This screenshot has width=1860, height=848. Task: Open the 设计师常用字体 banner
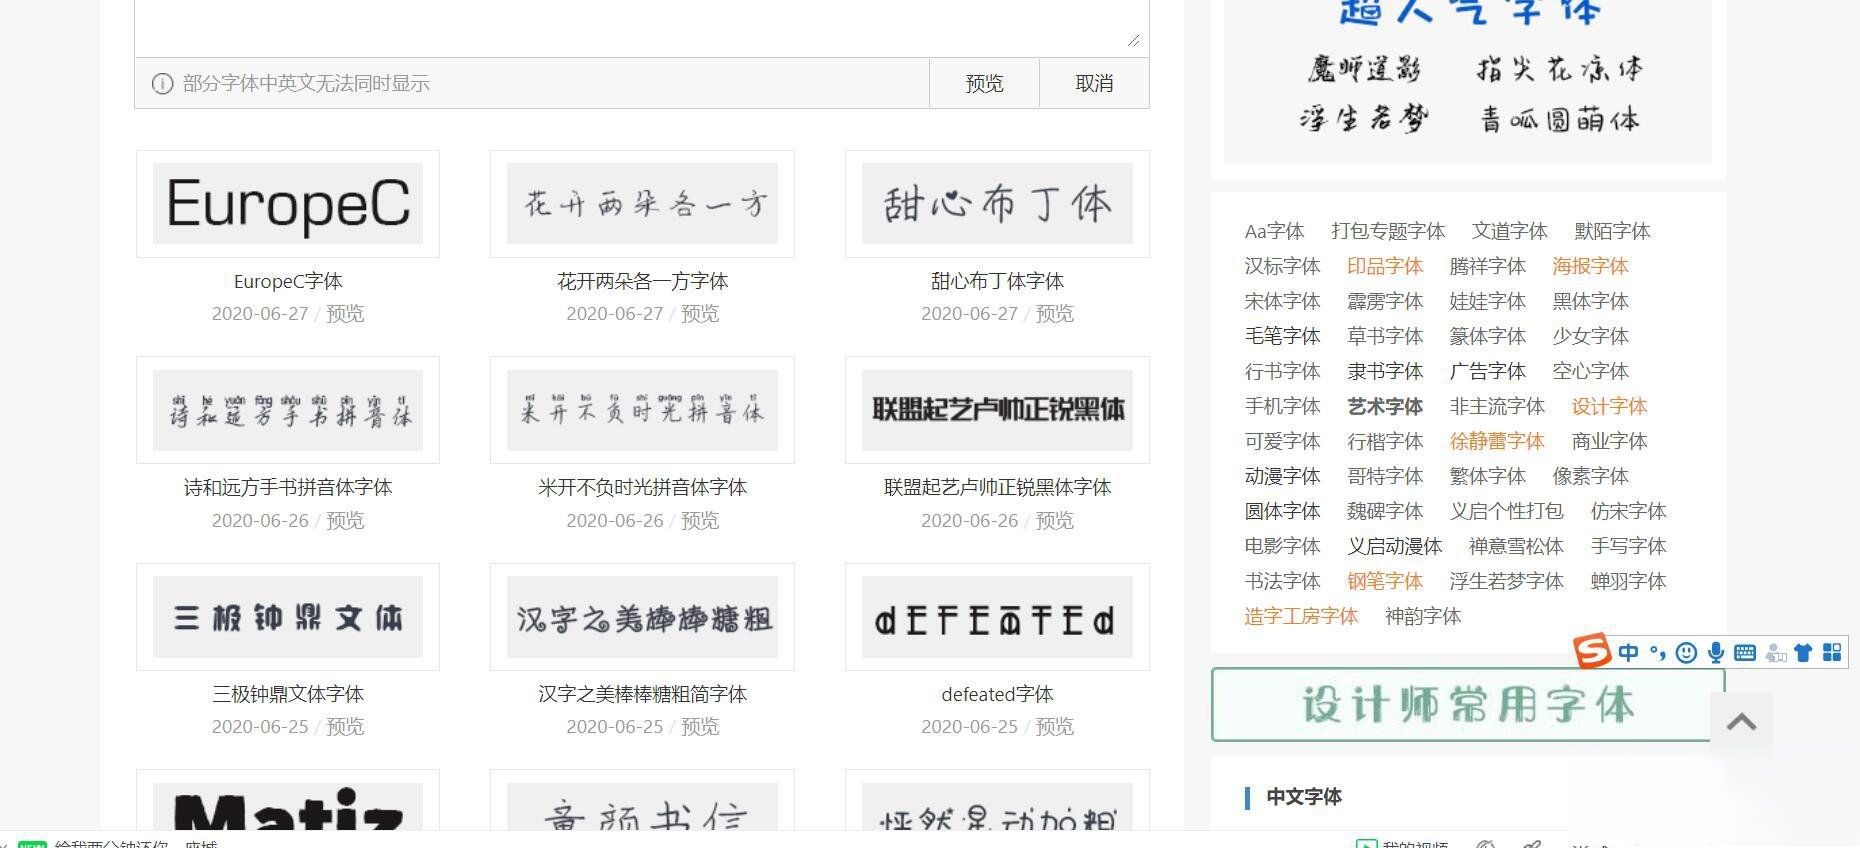pyautogui.click(x=1468, y=705)
